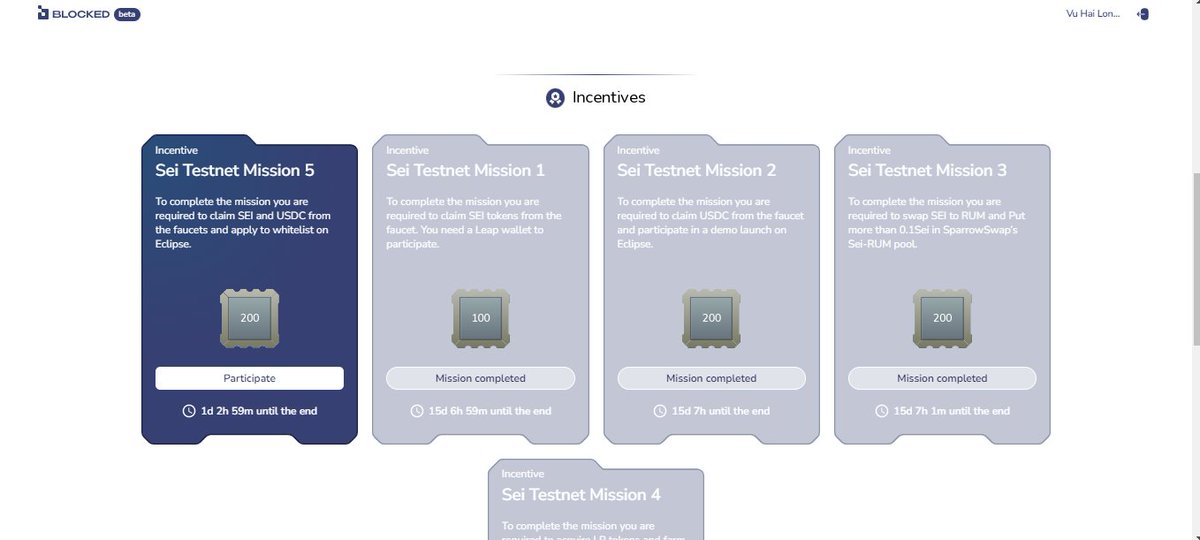Click '15d 7h 1m until the end' text
The height and width of the screenshot is (540, 1200).
951,411
